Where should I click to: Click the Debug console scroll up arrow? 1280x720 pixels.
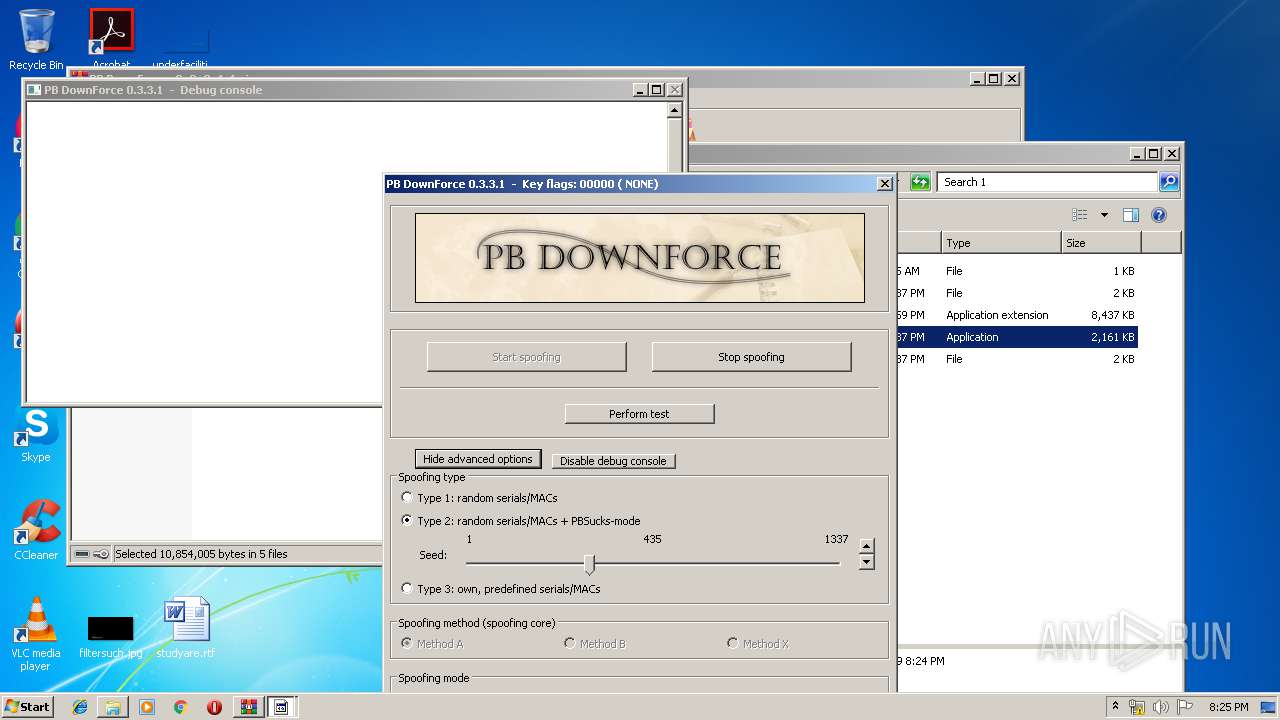point(674,111)
